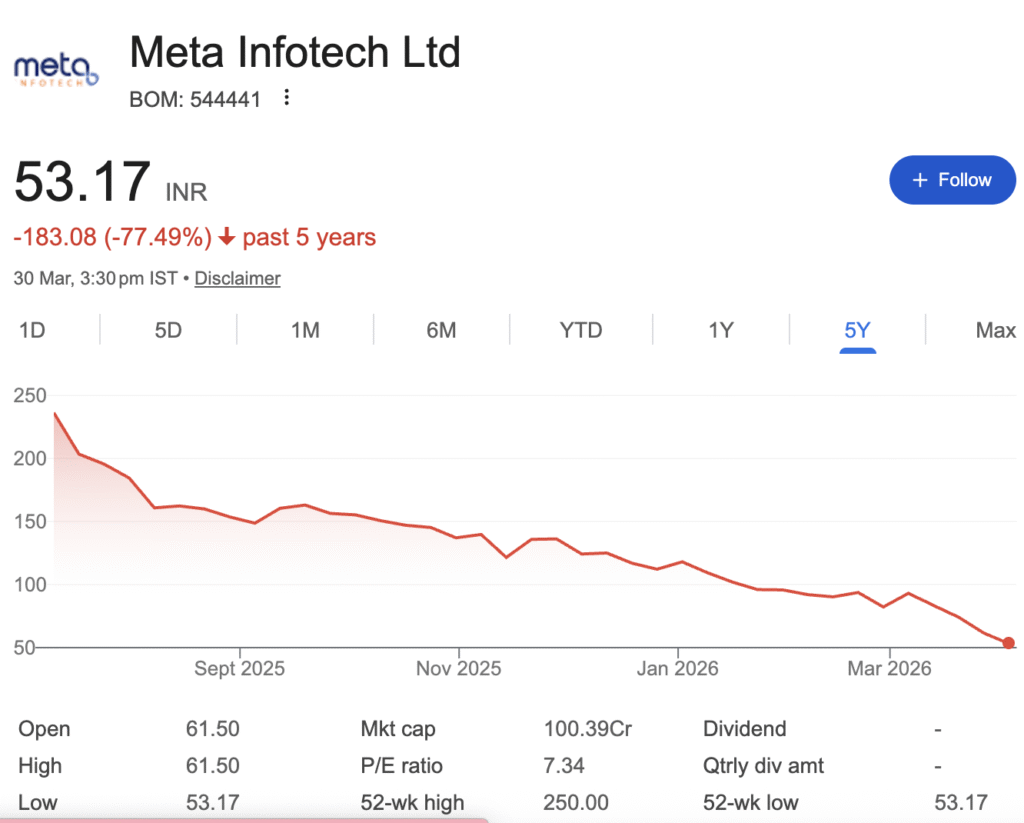Select the 5D time range
Screen dimensions: 1024x823
point(168,330)
